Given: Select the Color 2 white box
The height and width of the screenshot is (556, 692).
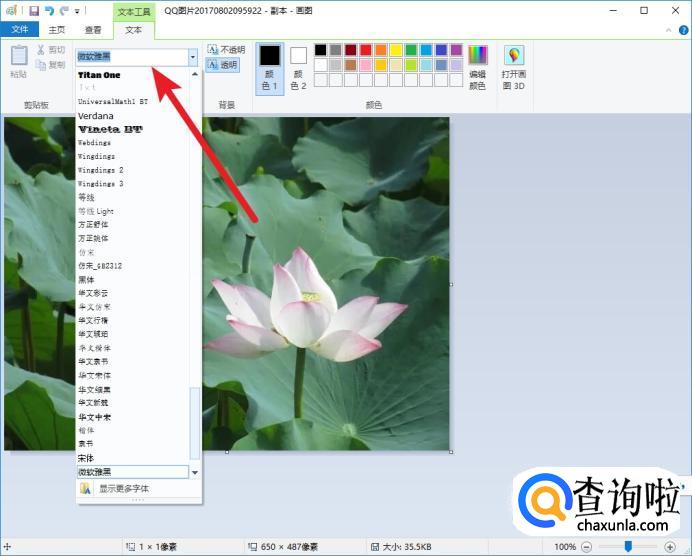Looking at the screenshot, I should (x=298, y=56).
